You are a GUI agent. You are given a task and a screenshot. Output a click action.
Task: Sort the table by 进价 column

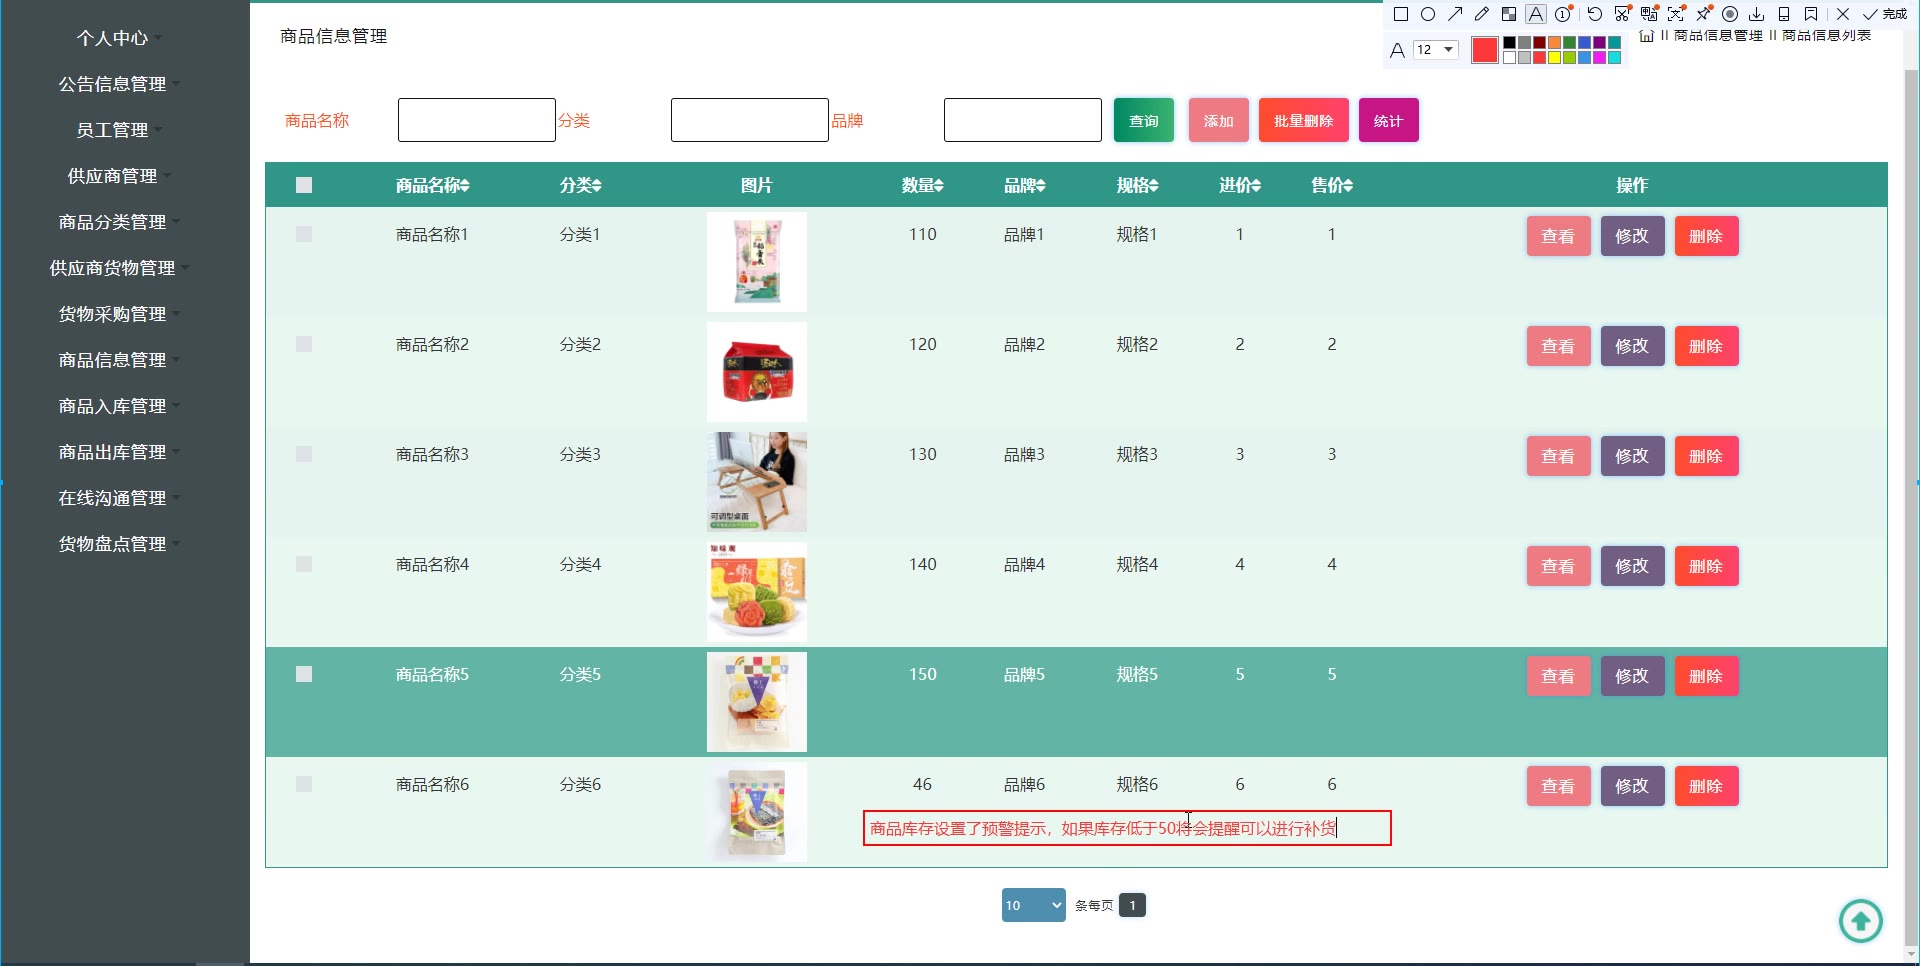click(x=1240, y=185)
